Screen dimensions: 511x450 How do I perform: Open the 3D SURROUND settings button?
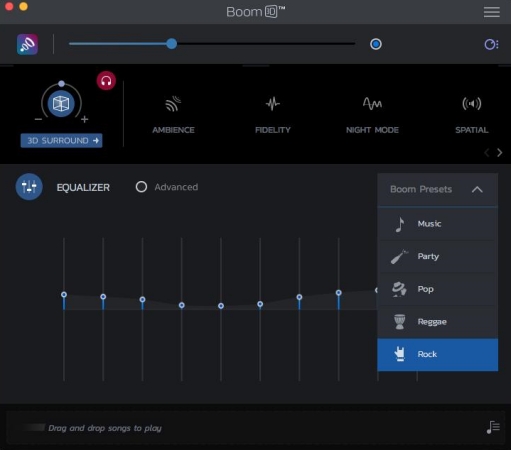pos(62,141)
